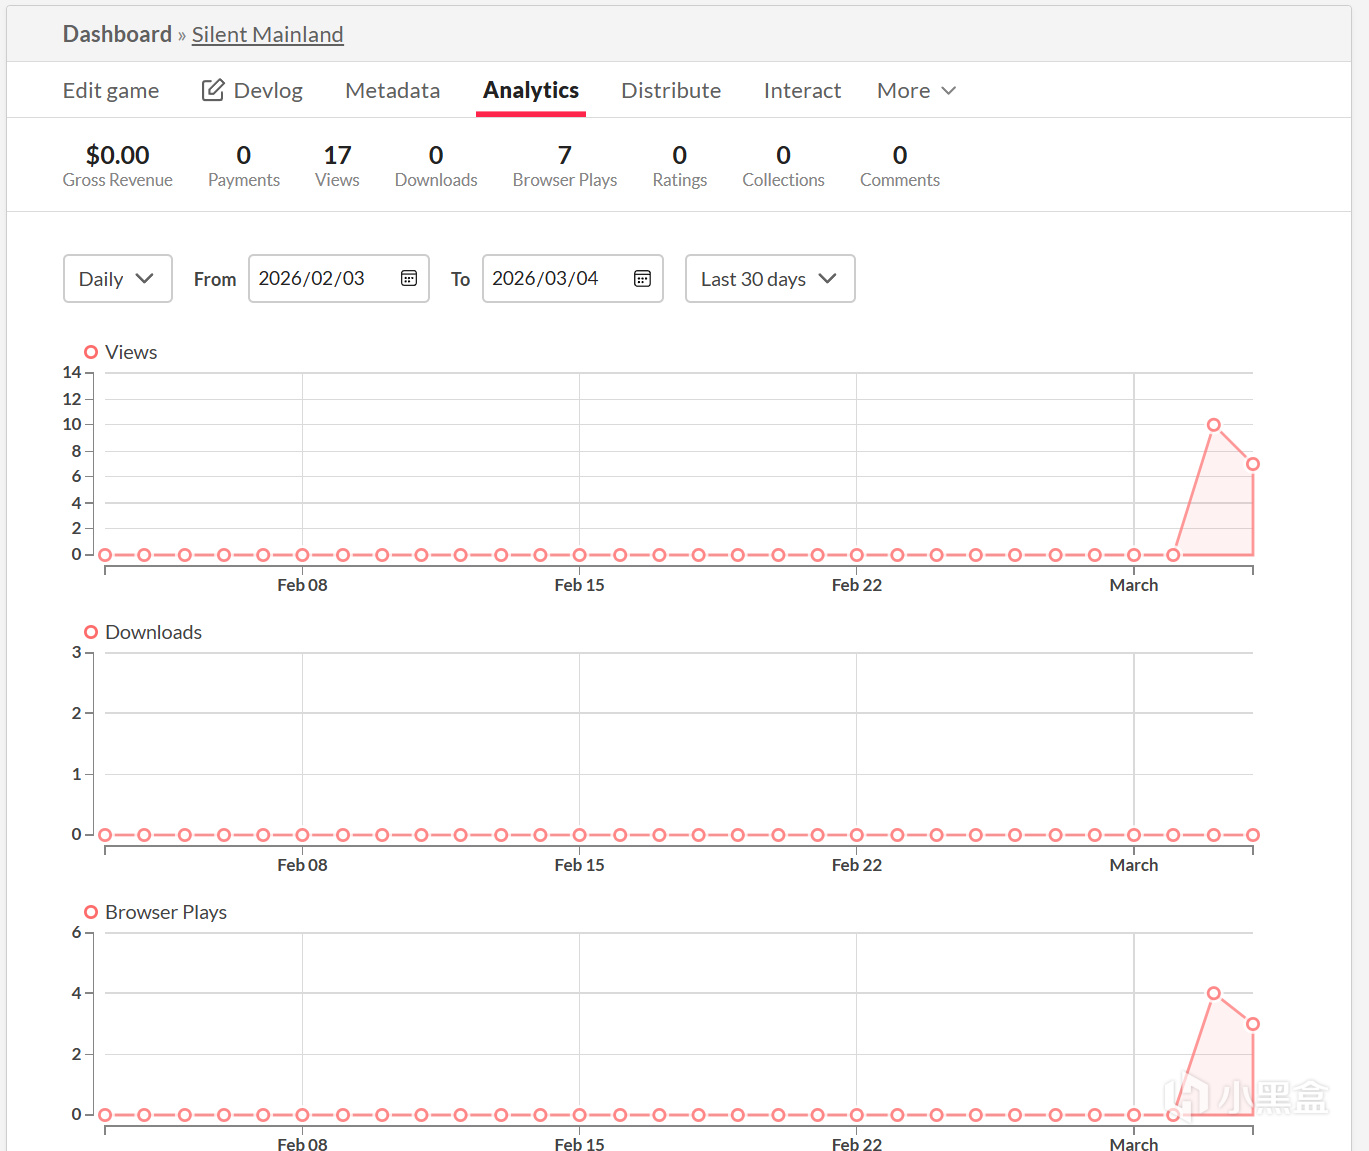Open the Silent Mainland game link
This screenshot has width=1369, height=1151.
[268, 35]
